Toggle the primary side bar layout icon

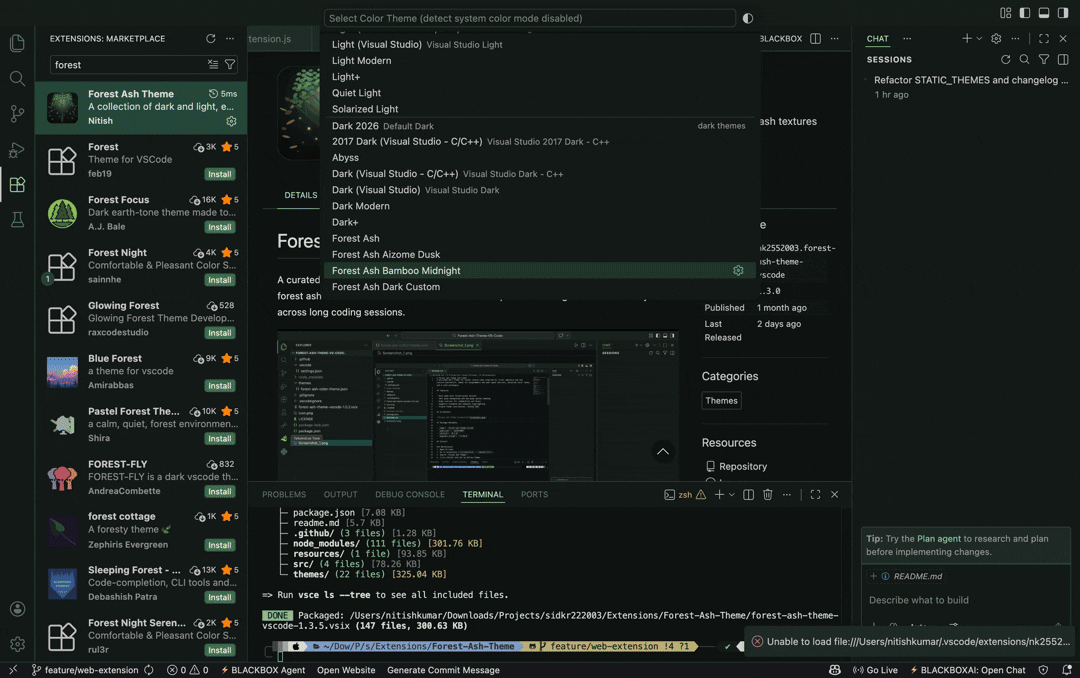(1025, 13)
